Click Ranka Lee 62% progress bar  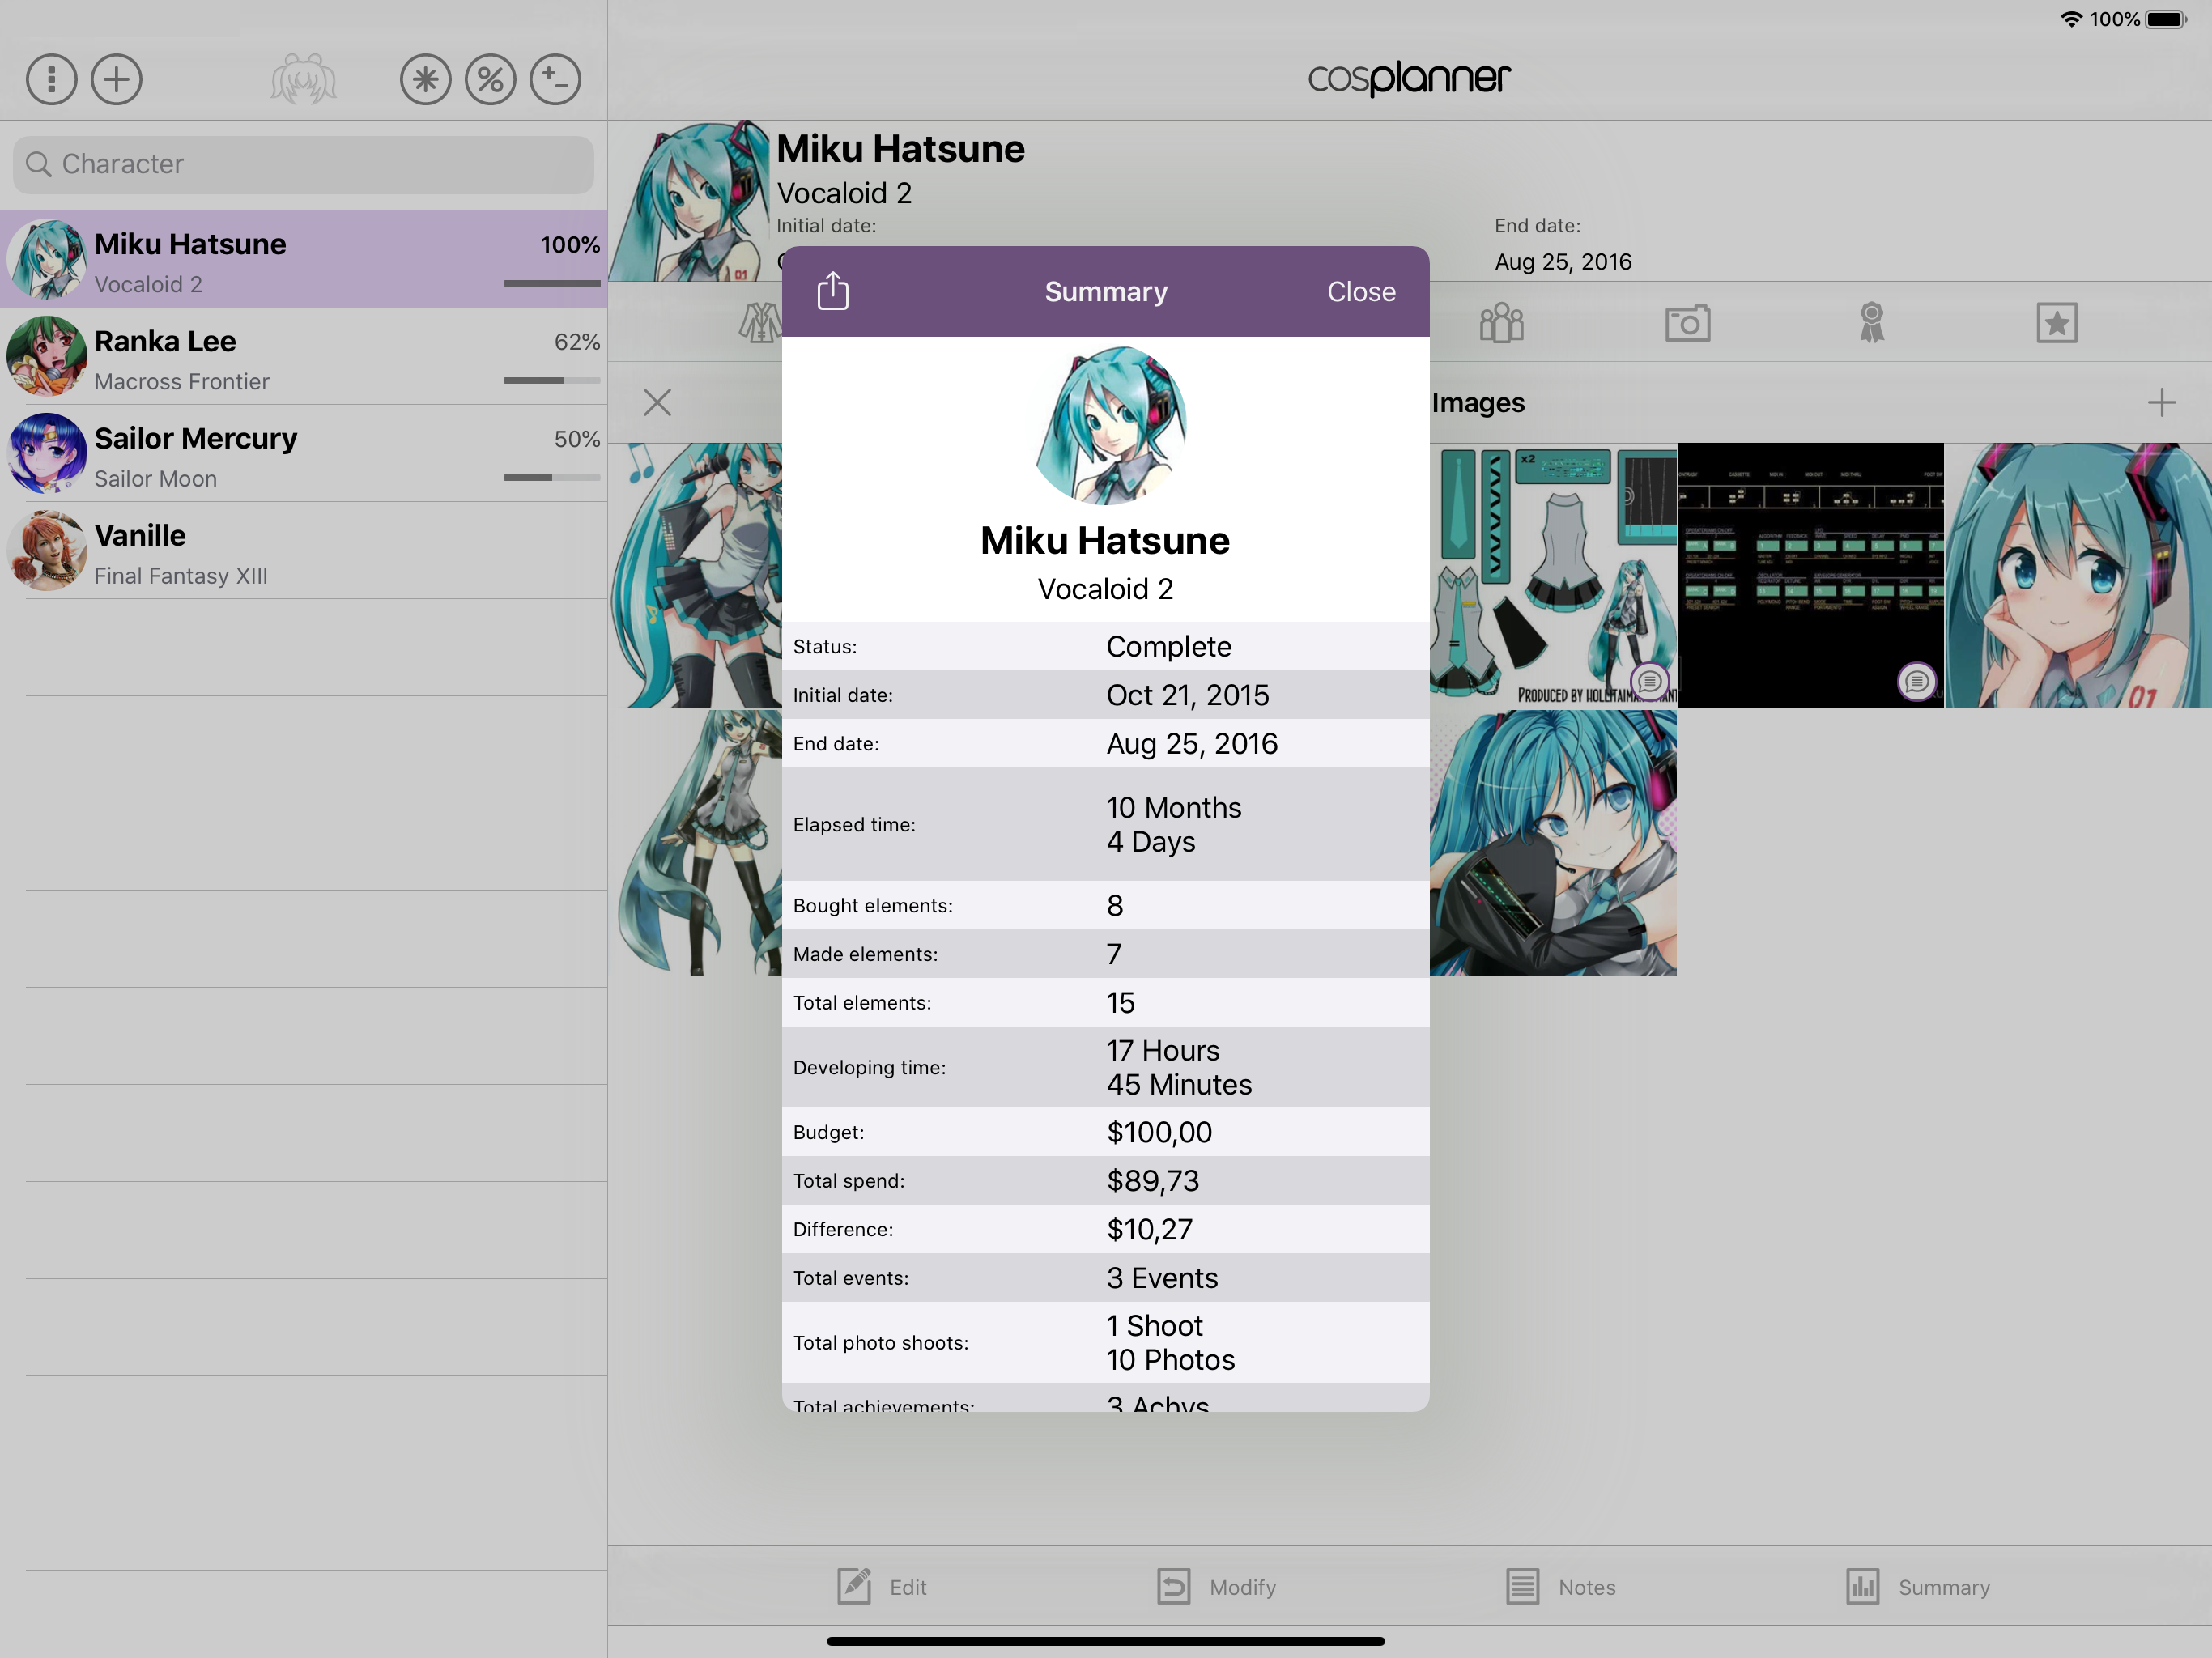point(551,380)
